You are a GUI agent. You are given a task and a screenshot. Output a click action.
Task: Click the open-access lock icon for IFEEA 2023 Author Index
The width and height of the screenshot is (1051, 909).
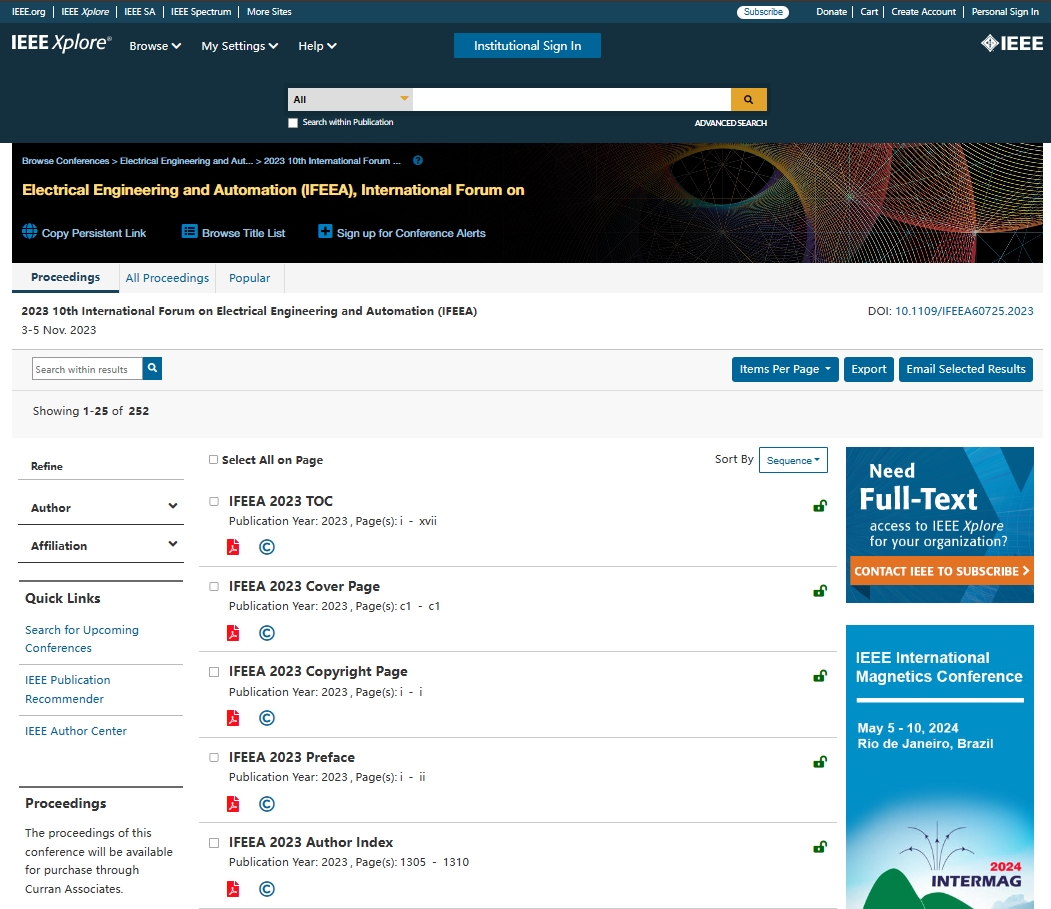coord(820,847)
